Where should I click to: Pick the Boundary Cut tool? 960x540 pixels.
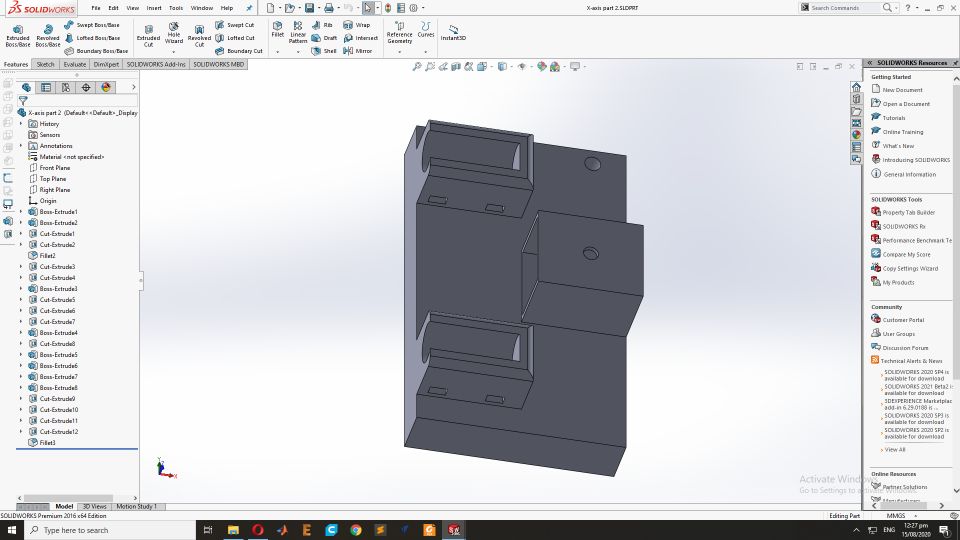click(239, 51)
